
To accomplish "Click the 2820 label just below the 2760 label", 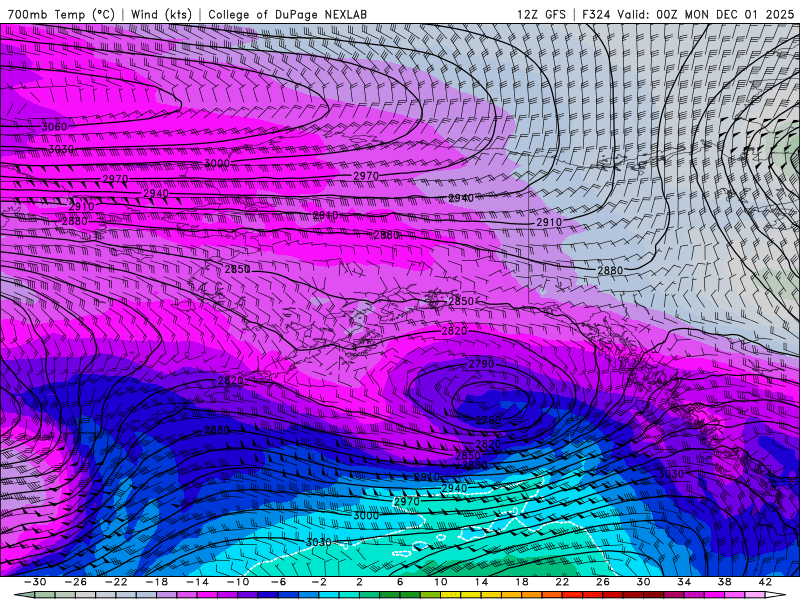I will tap(488, 444).
